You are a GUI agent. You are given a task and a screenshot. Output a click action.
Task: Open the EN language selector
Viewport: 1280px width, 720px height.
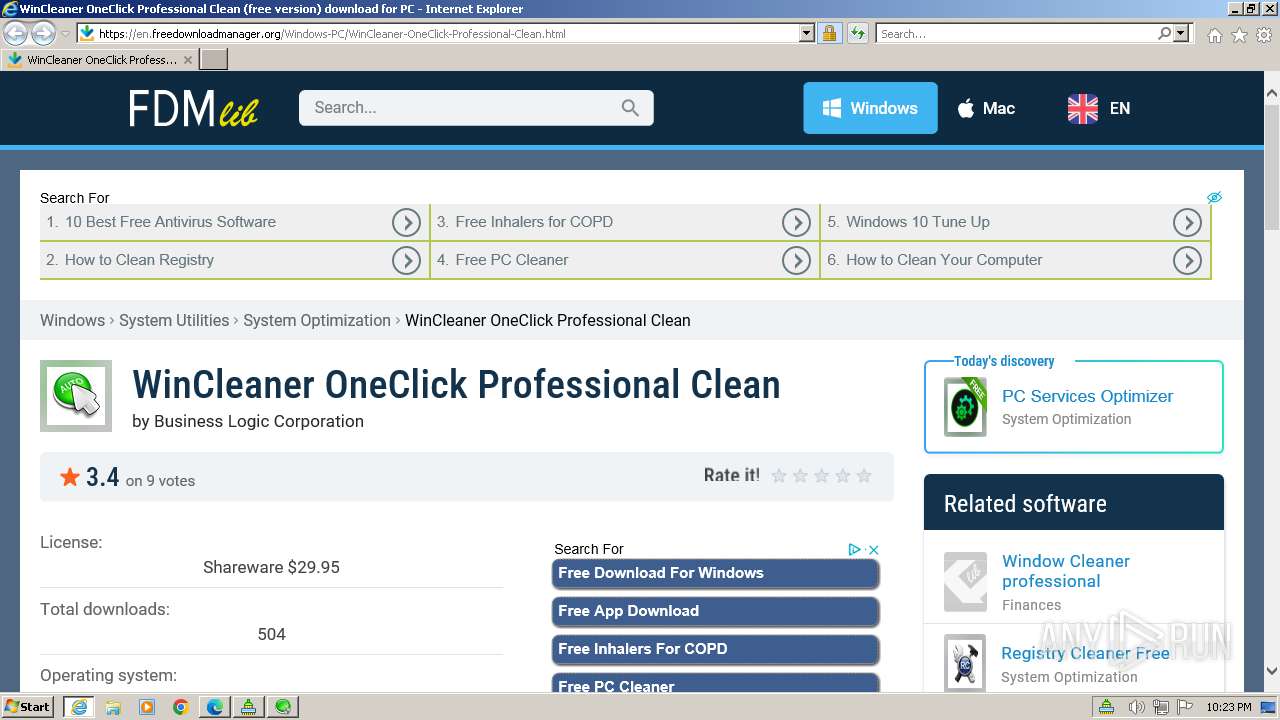[1099, 108]
